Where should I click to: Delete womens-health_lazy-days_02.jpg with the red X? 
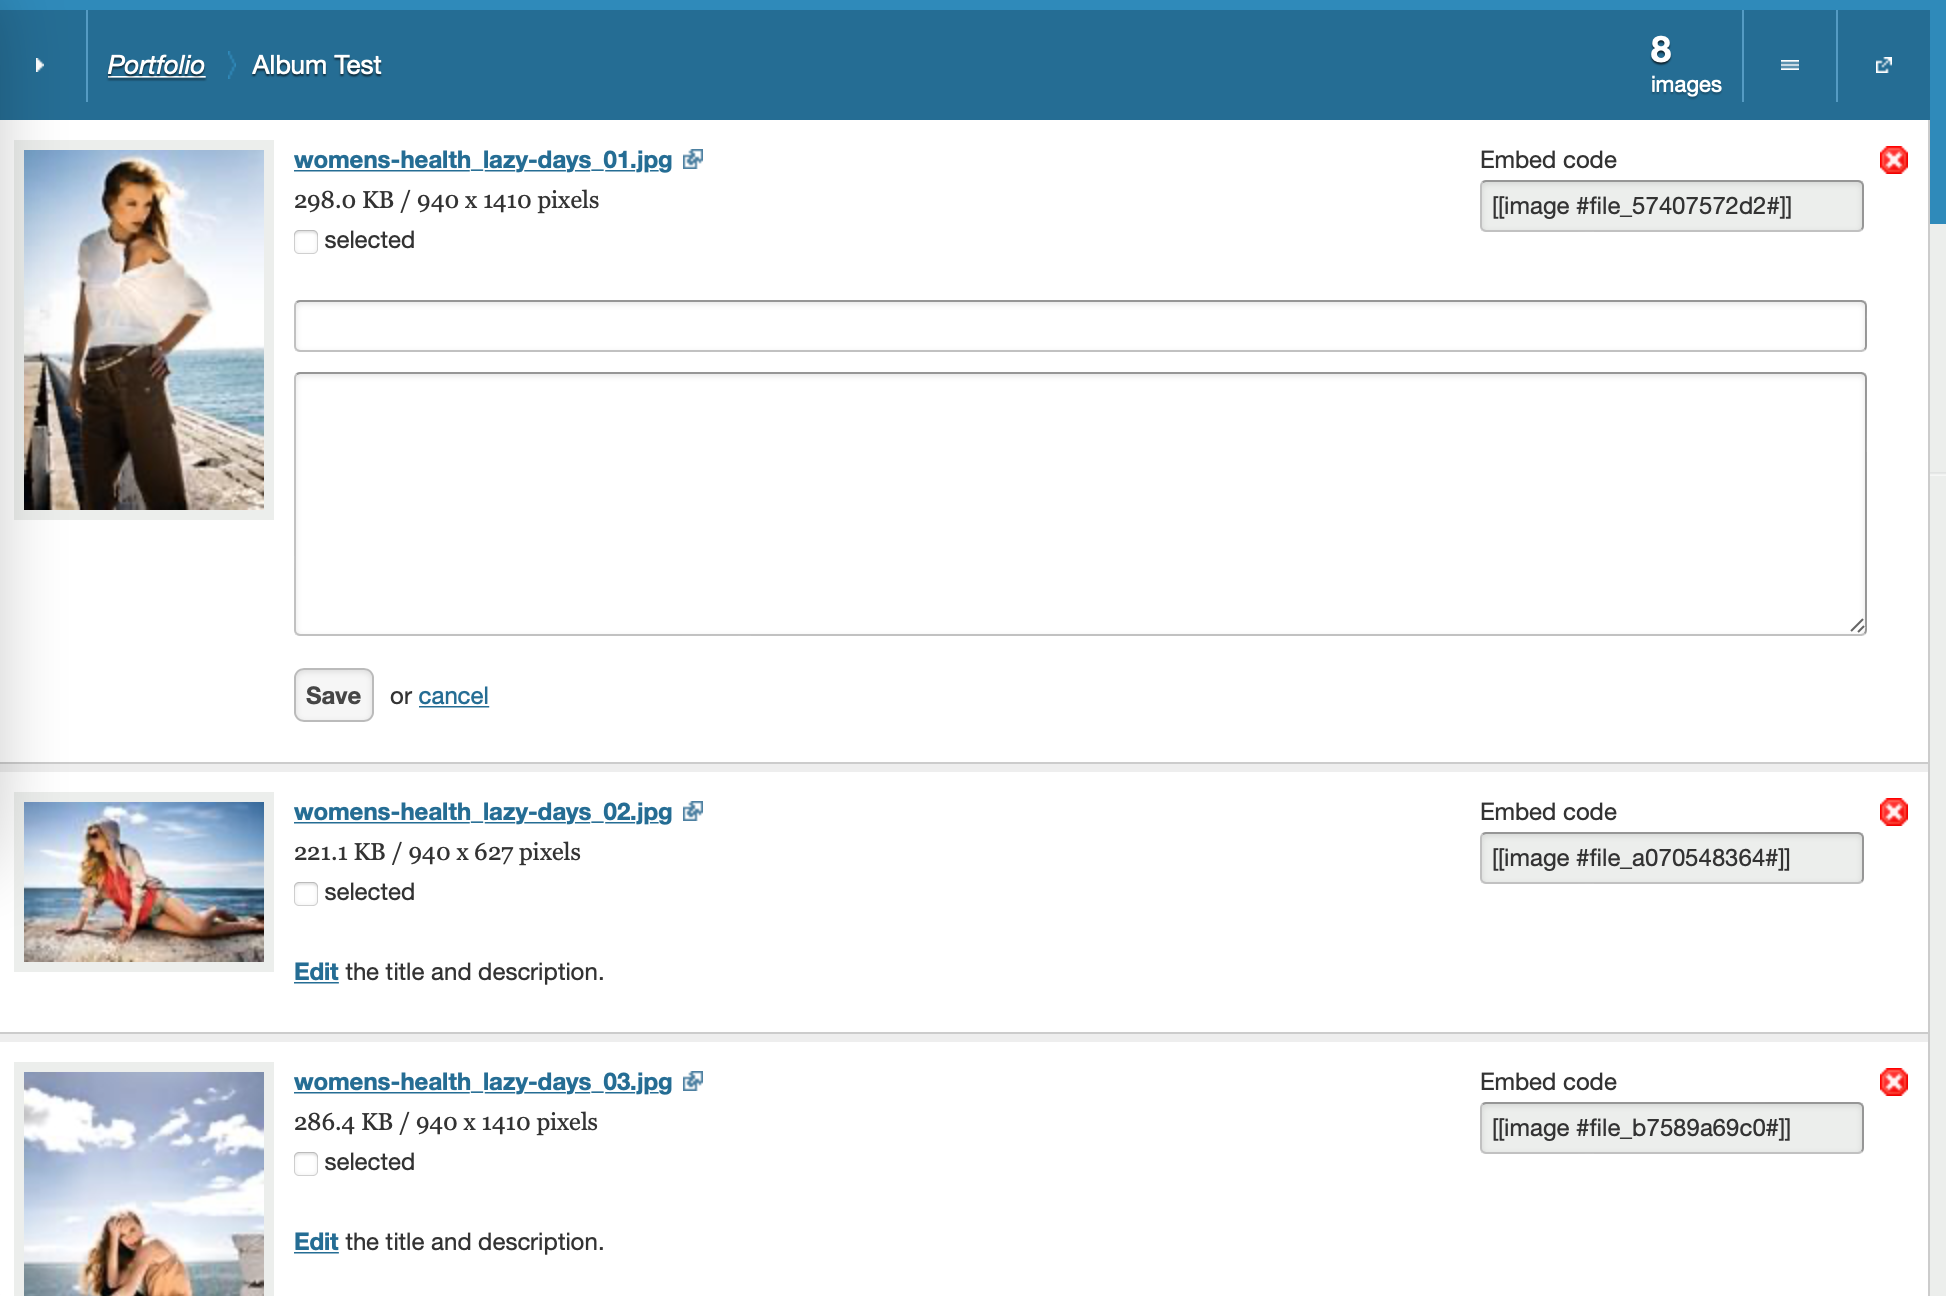(x=1894, y=812)
